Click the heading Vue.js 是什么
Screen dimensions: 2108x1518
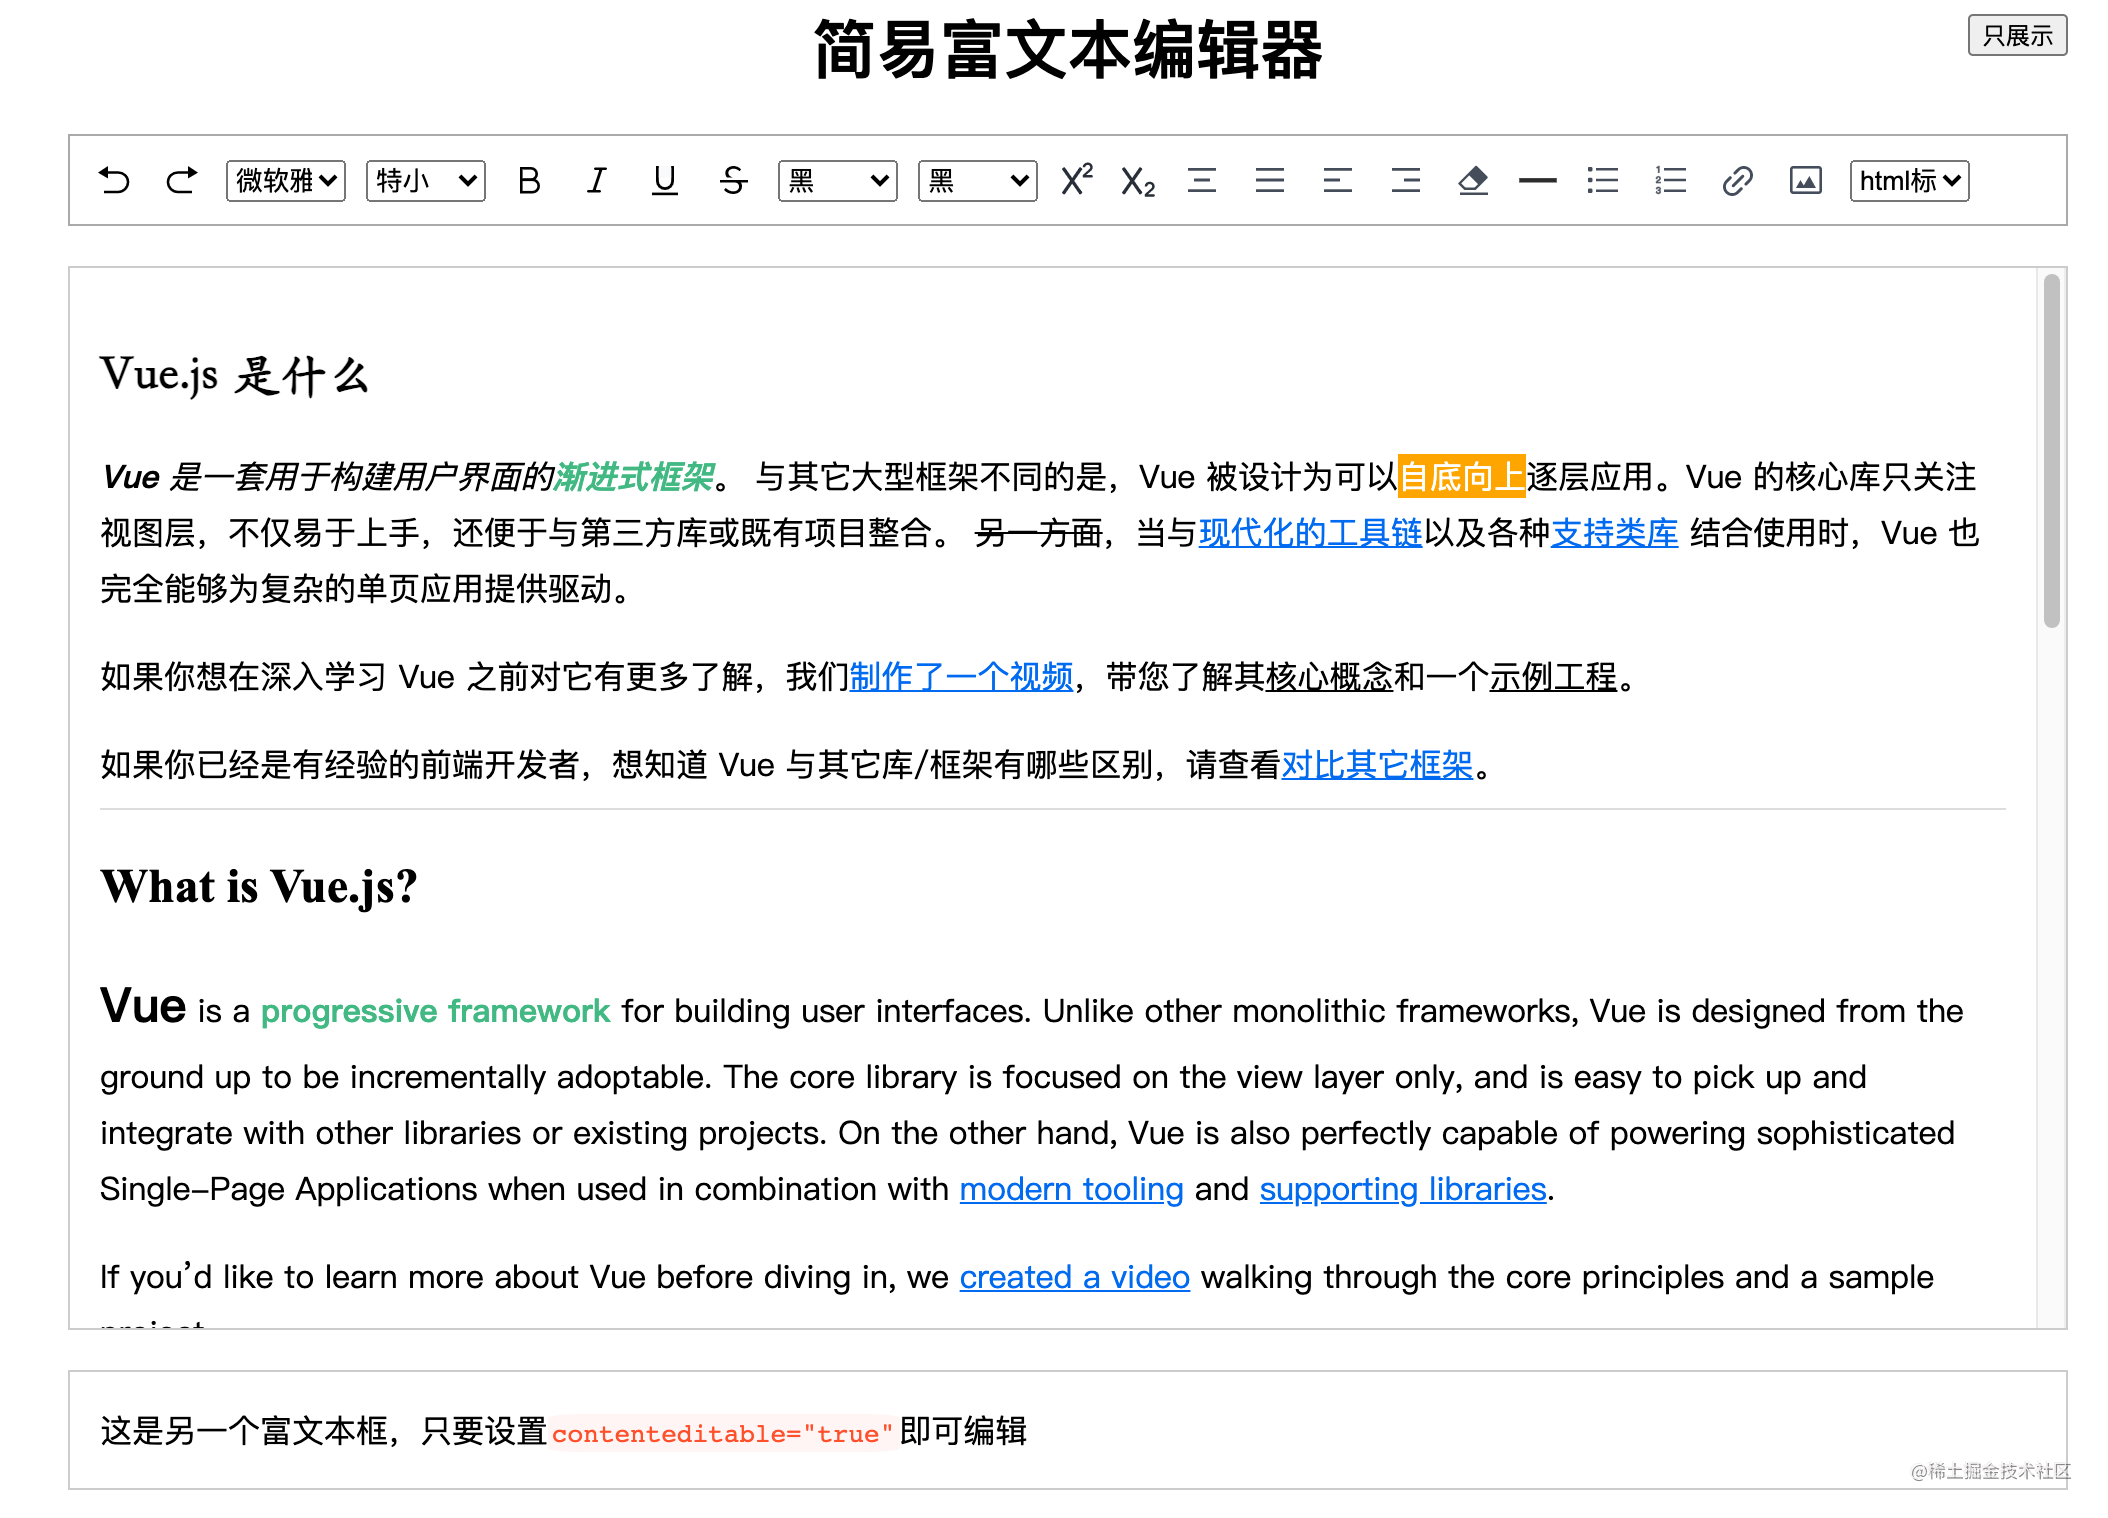[235, 376]
